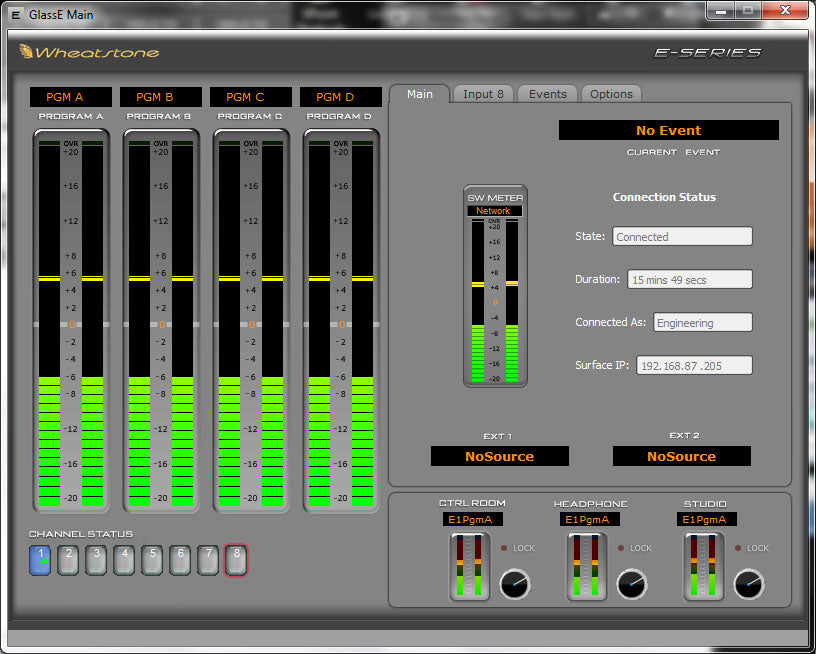Open the EXT 1 NoSource selector
816x654 pixels.
[x=500, y=456]
